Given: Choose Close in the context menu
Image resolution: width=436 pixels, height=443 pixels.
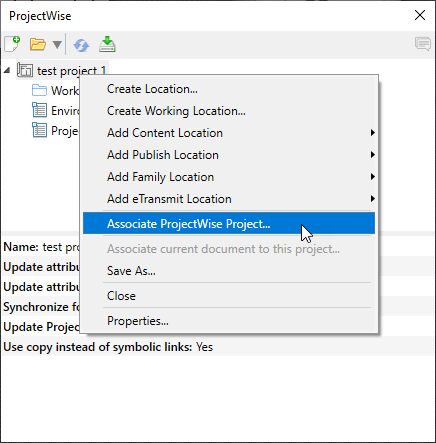Looking at the screenshot, I should click(229, 296).
